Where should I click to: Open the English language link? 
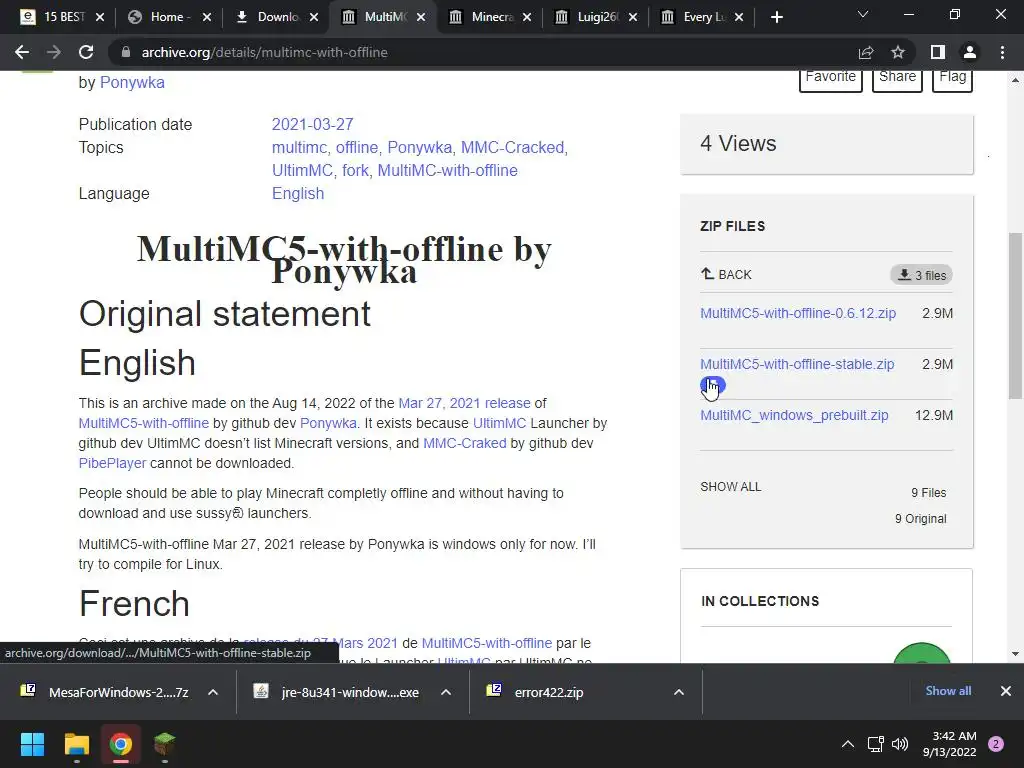point(298,193)
